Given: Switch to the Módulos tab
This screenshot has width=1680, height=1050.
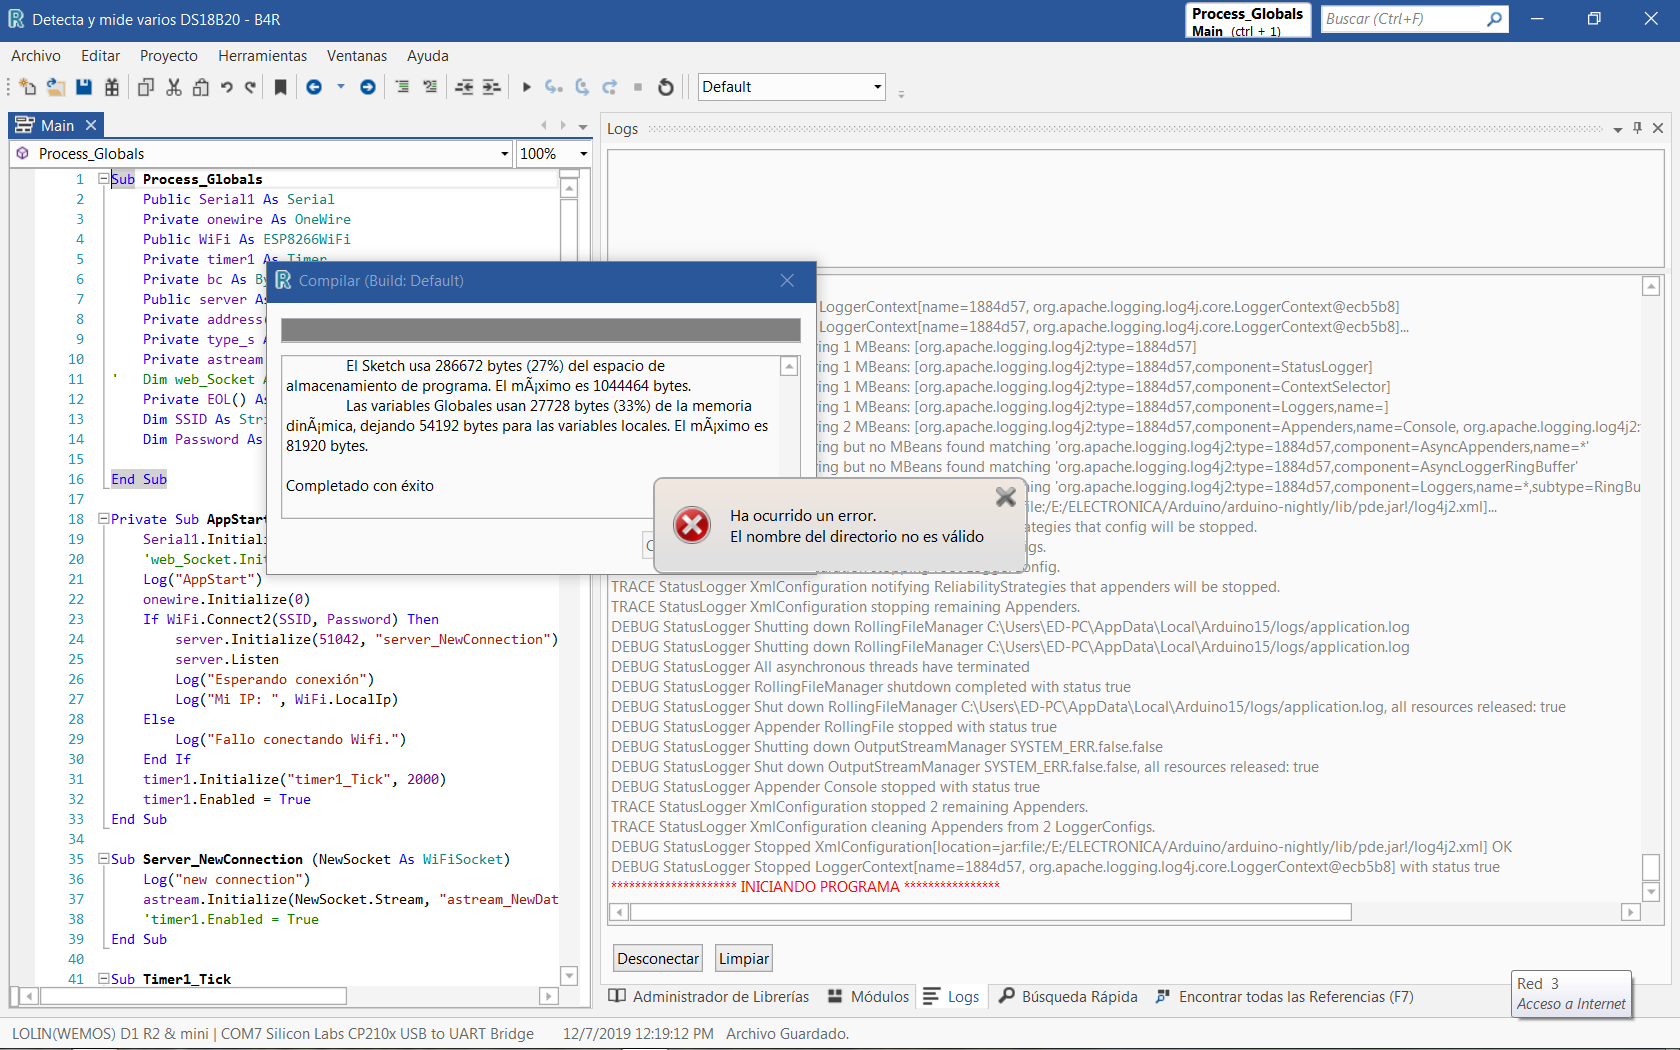Looking at the screenshot, I should point(869,997).
